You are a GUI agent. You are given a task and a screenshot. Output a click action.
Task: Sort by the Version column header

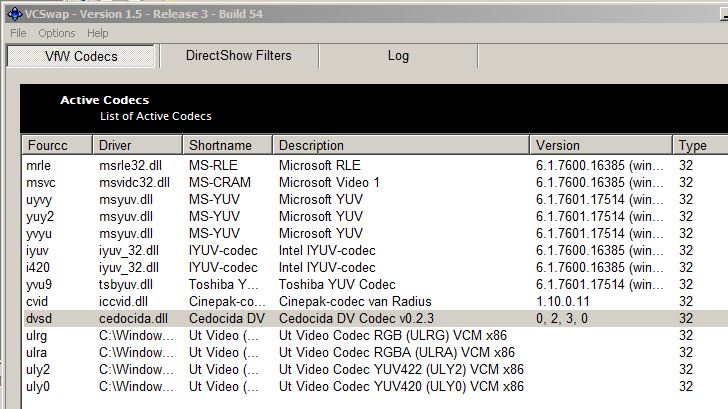[601, 145]
